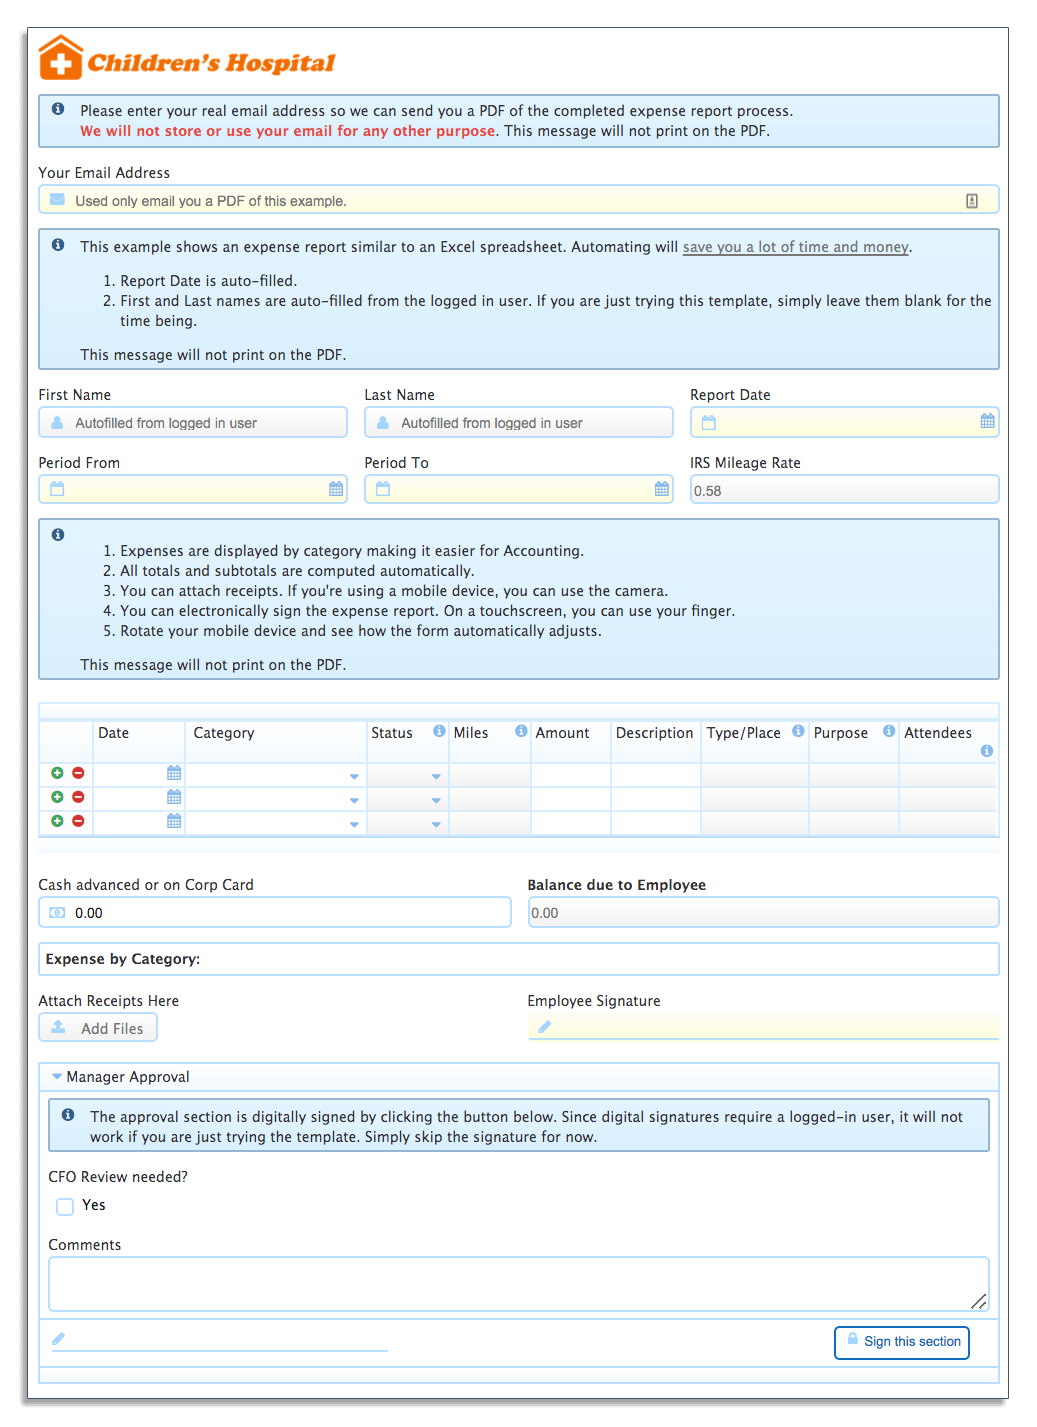Click the Category column header
This screenshot has height=1427, width=1037.
(x=224, y=733)
